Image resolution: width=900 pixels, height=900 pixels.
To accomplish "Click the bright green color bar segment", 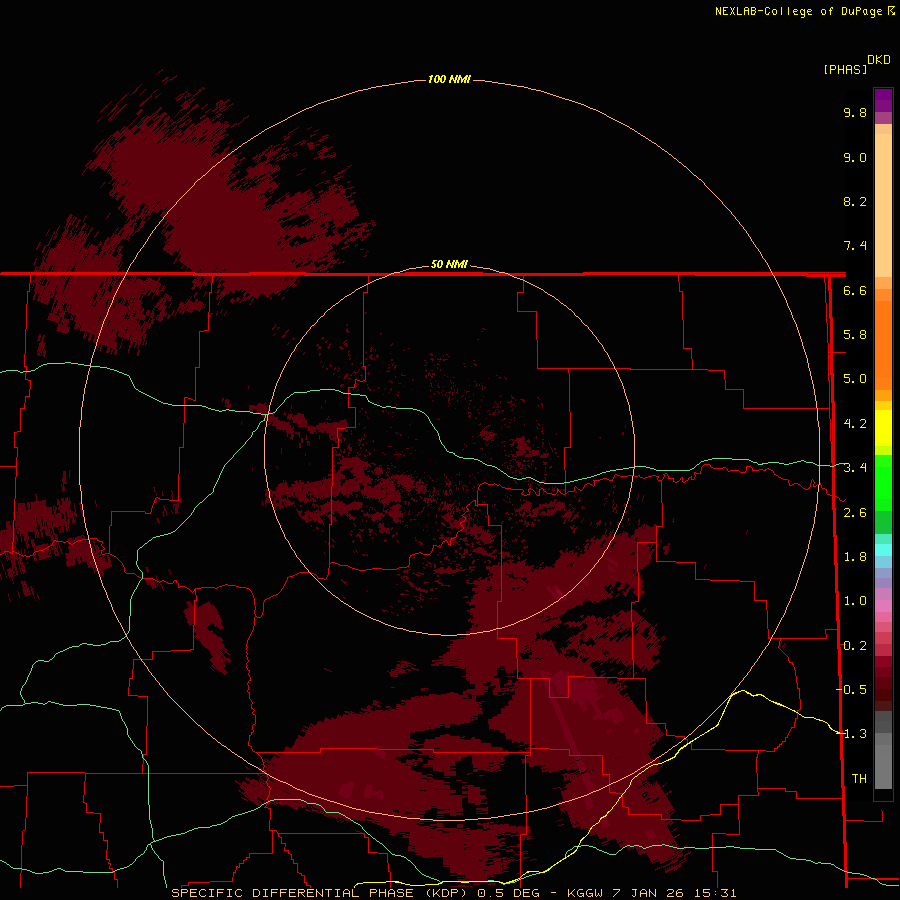I will point(883,485).
